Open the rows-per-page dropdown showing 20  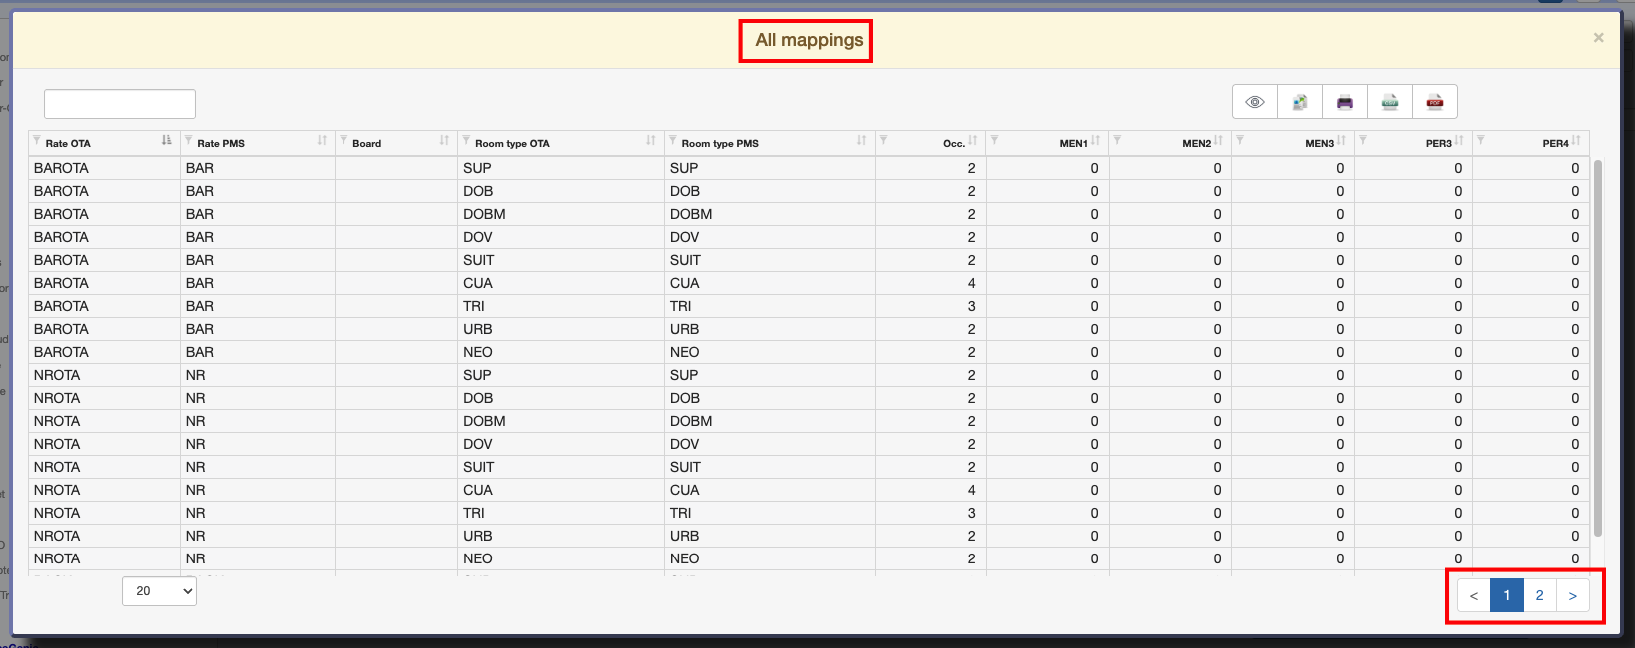coord(160,591)
